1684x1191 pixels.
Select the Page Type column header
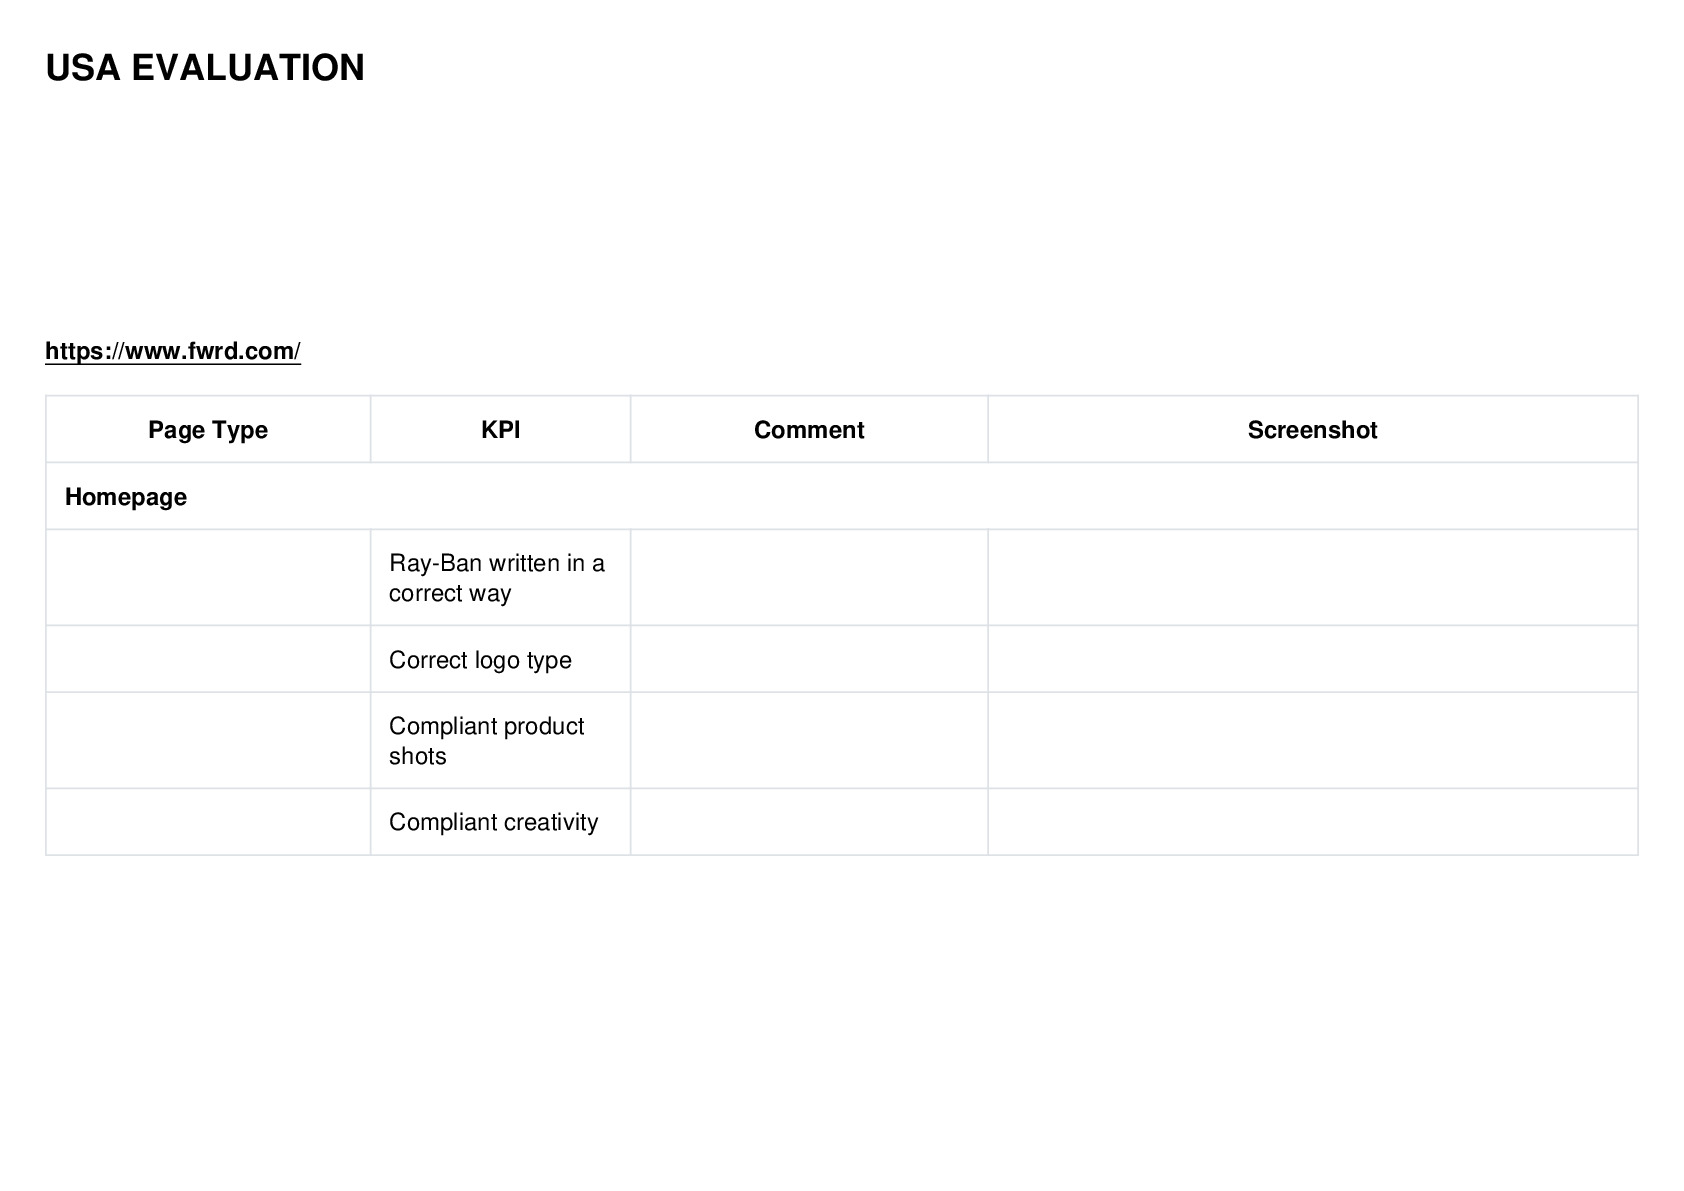(x=208, y=429)
